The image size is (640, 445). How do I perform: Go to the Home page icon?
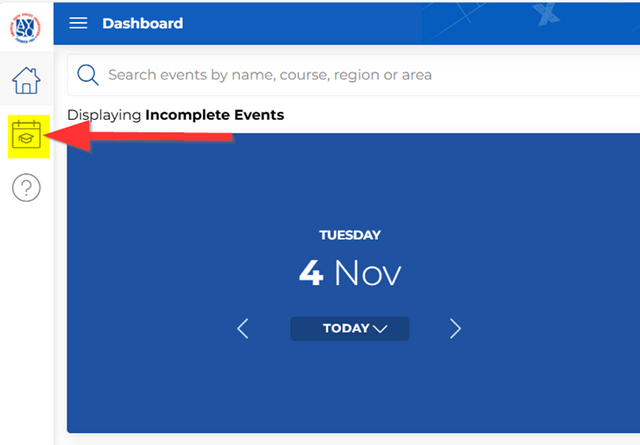coord(26,78)
